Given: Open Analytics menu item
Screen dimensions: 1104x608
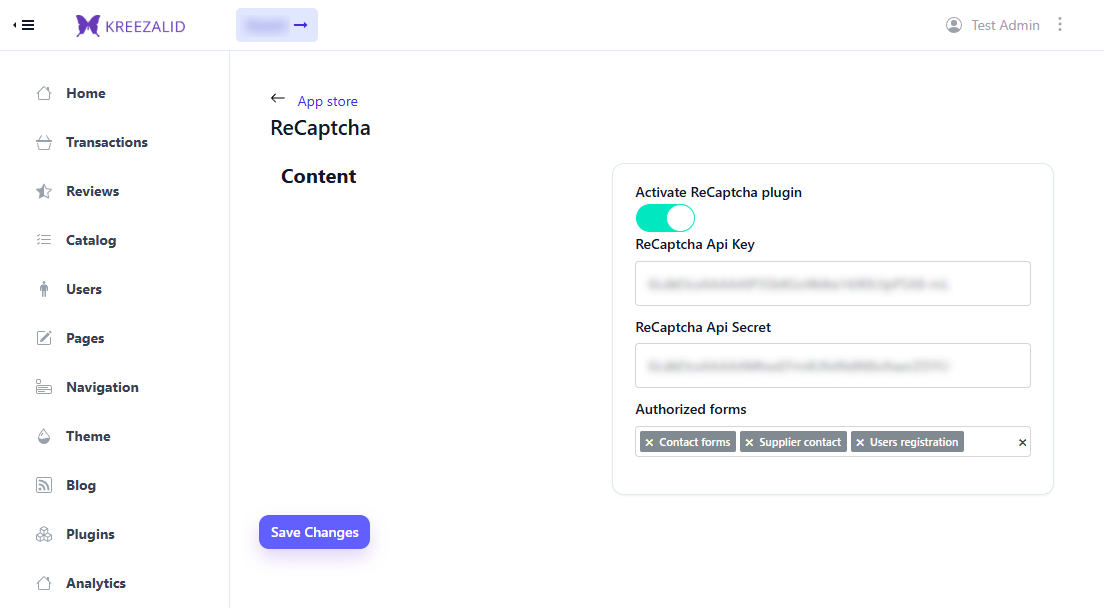Looking at the screenshot, I should 96,583.
